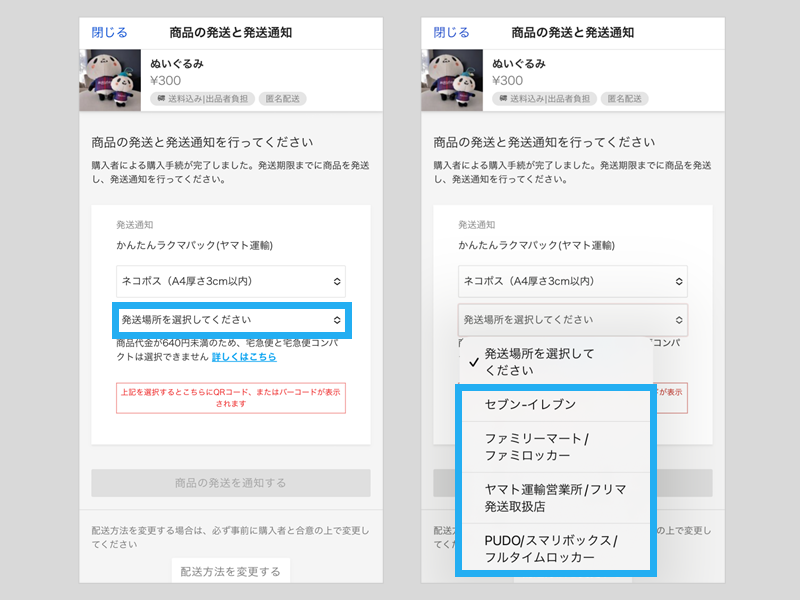The image size is (800, 600).
Task: Open ネコポス size dropdown in left screen
Action: 231,281
